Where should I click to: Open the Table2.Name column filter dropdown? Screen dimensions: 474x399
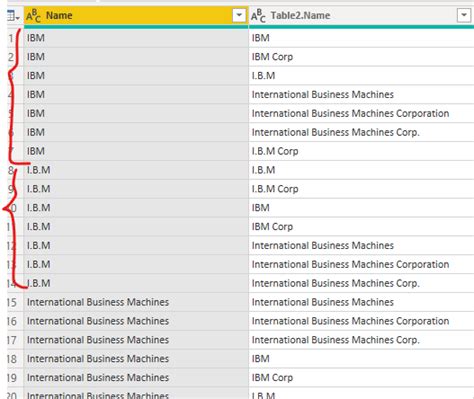coord(464,15)
